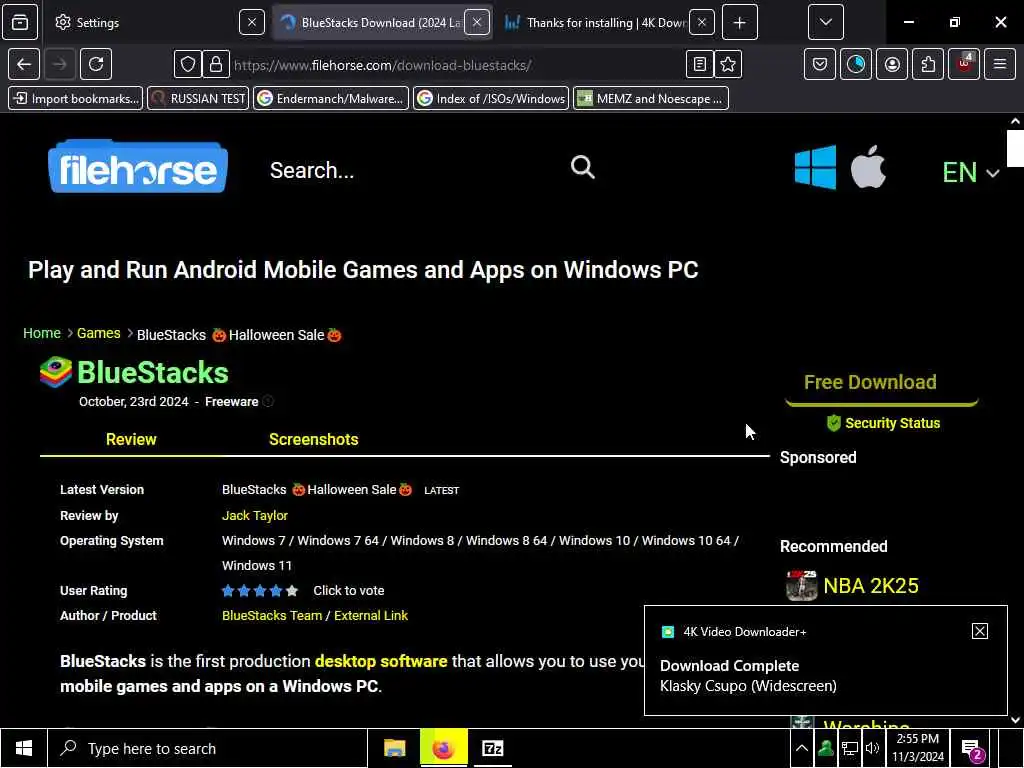Open network tray icon
The image size is (1024, 768).
(x=849, y=748)
